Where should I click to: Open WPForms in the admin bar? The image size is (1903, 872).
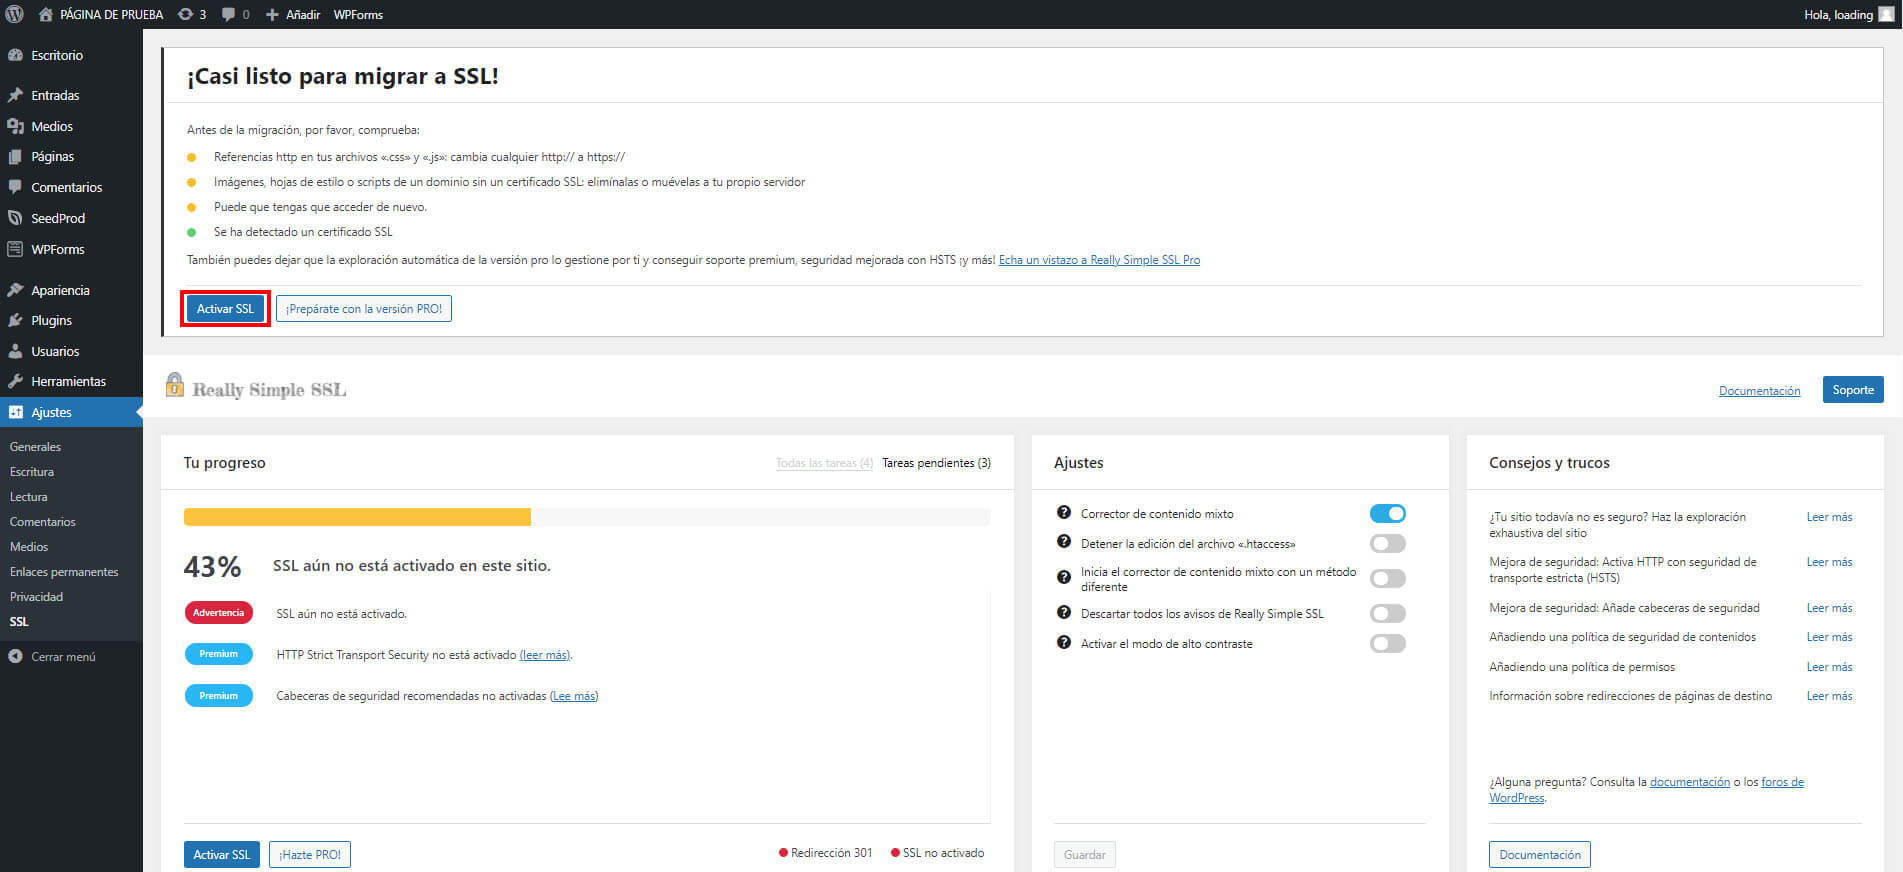[x=358, y=14]
